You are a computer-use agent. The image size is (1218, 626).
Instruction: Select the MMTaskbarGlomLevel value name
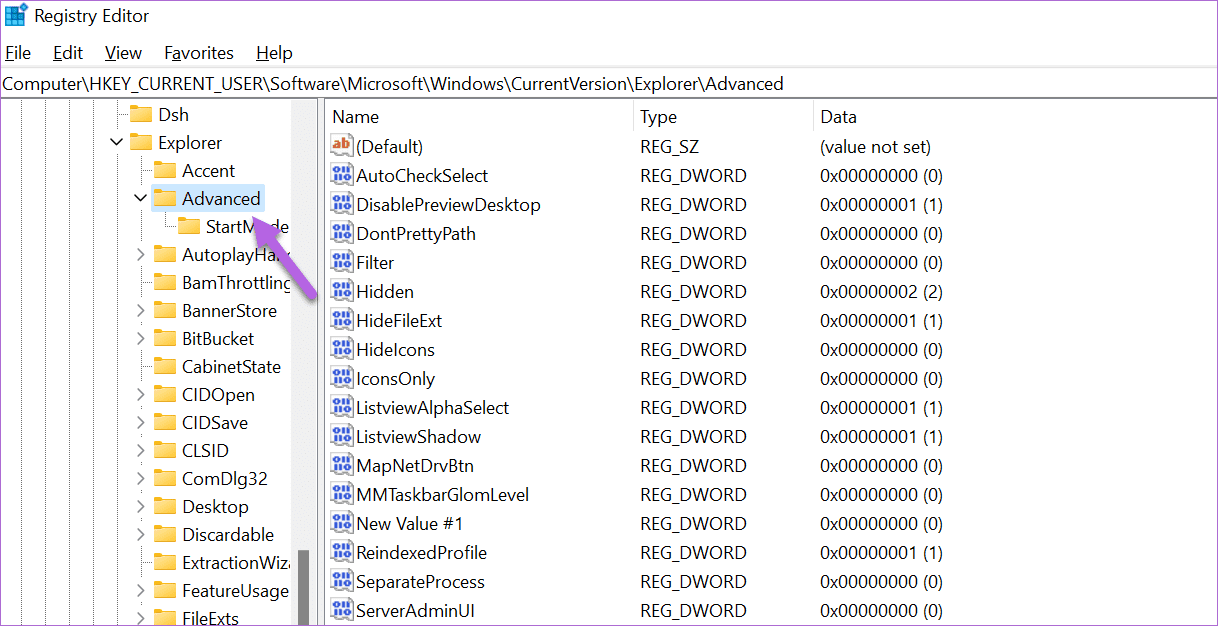coord(443,495)
